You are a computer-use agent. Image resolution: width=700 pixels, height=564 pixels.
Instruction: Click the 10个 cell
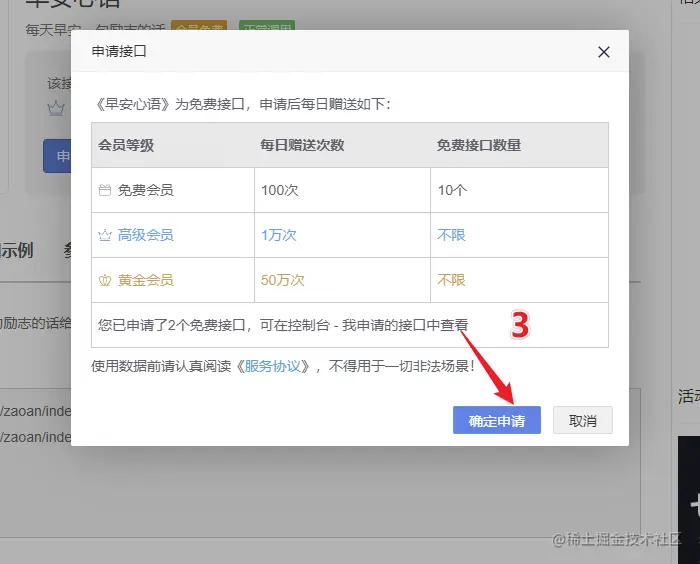(519, 190)
